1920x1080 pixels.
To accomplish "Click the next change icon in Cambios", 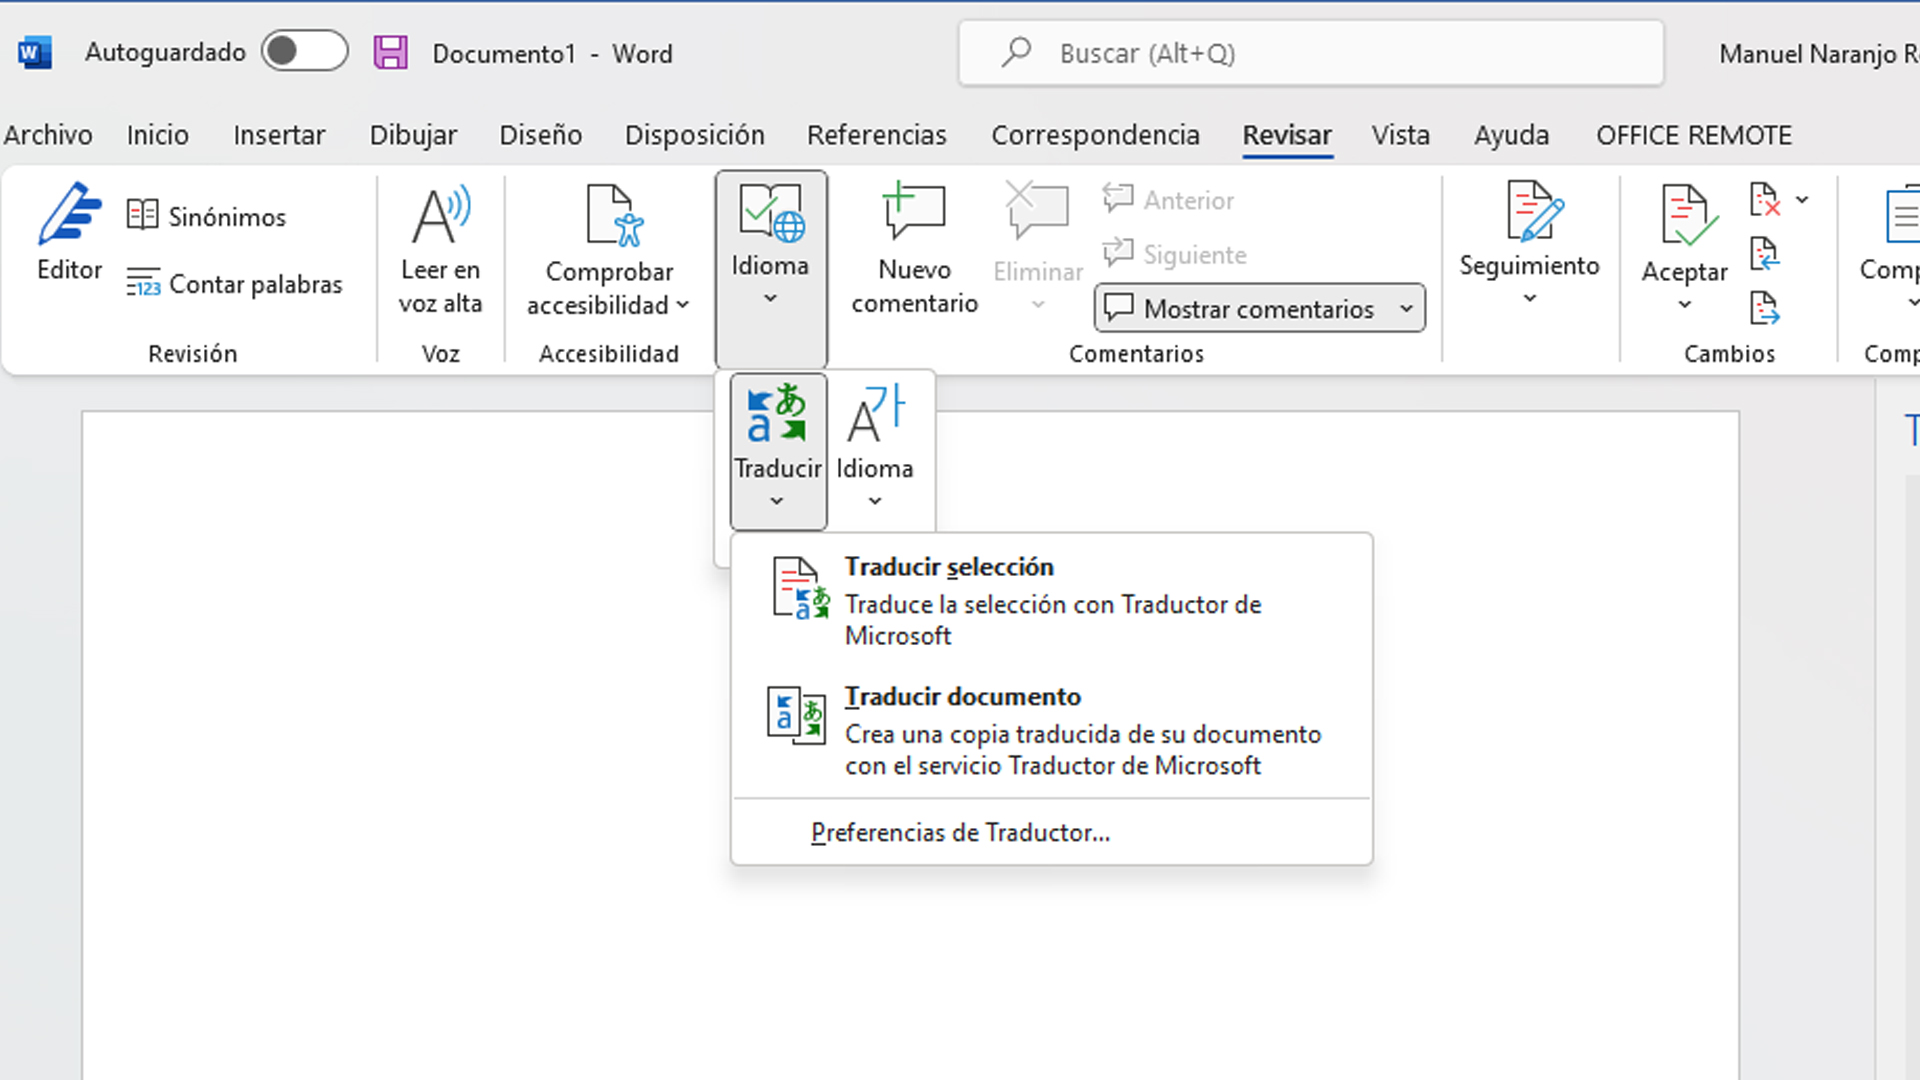I will coord(1765,309).
